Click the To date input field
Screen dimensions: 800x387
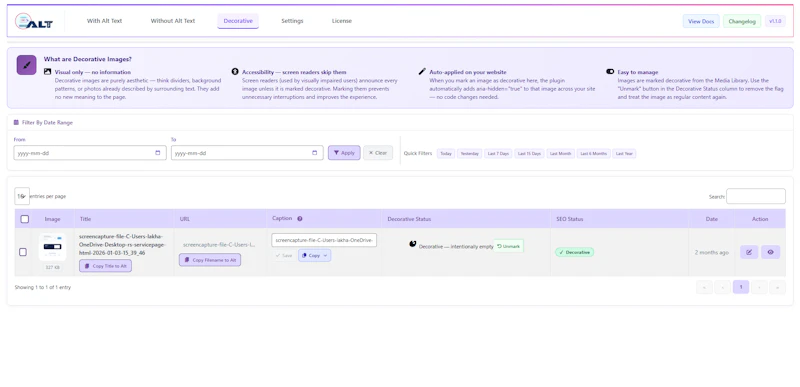point(247,153)
